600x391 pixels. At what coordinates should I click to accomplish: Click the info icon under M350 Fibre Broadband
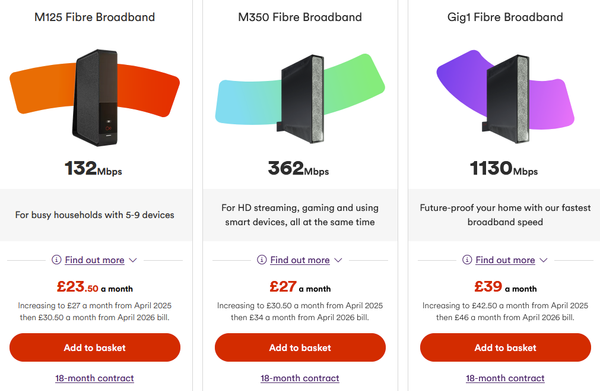(262, 260)
